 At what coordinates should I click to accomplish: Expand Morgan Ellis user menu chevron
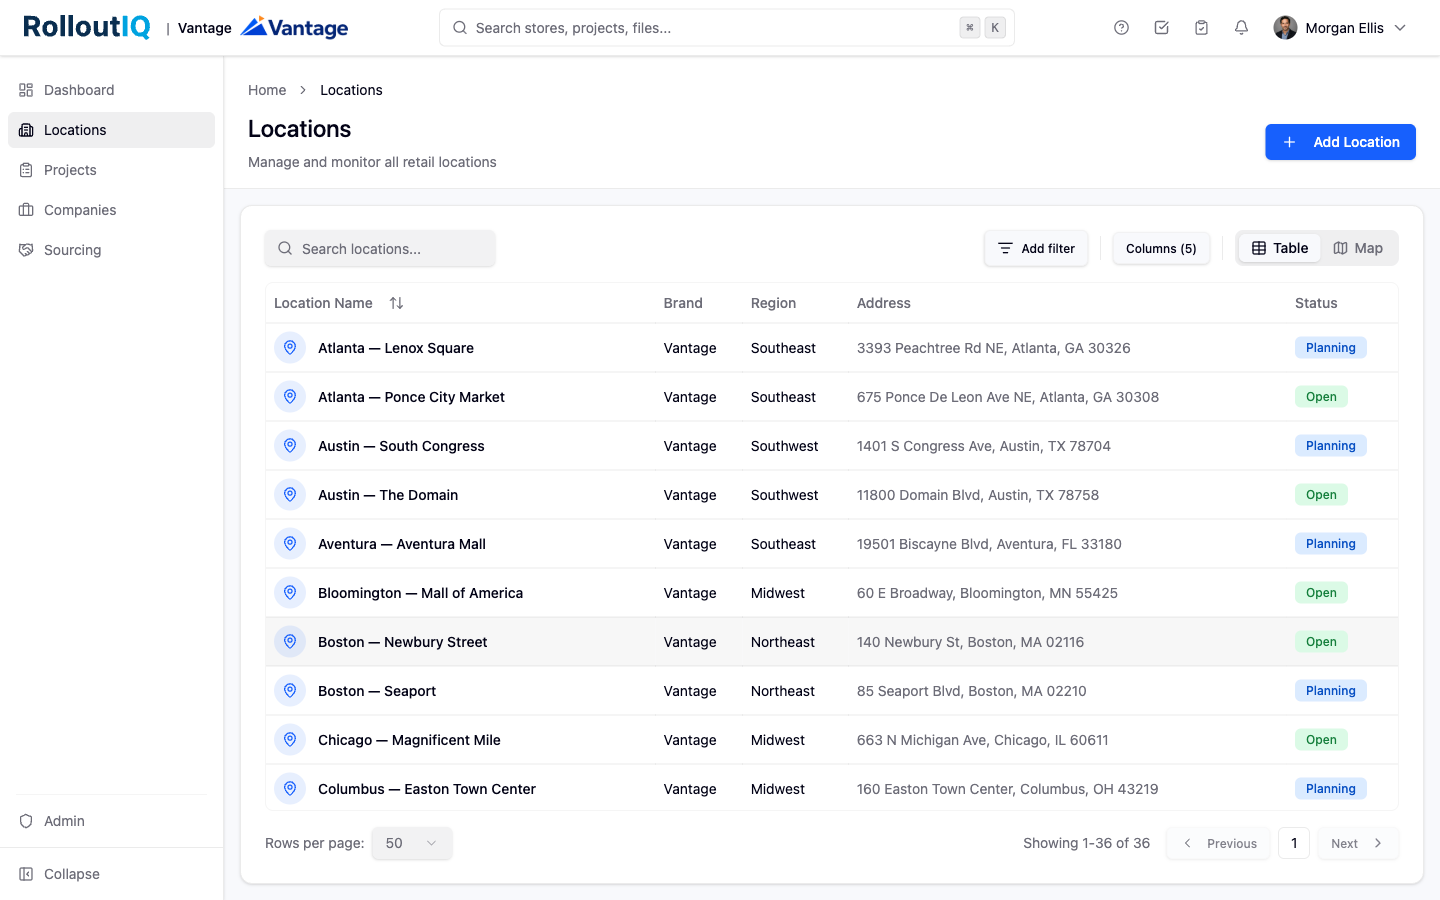[1400, 28]
